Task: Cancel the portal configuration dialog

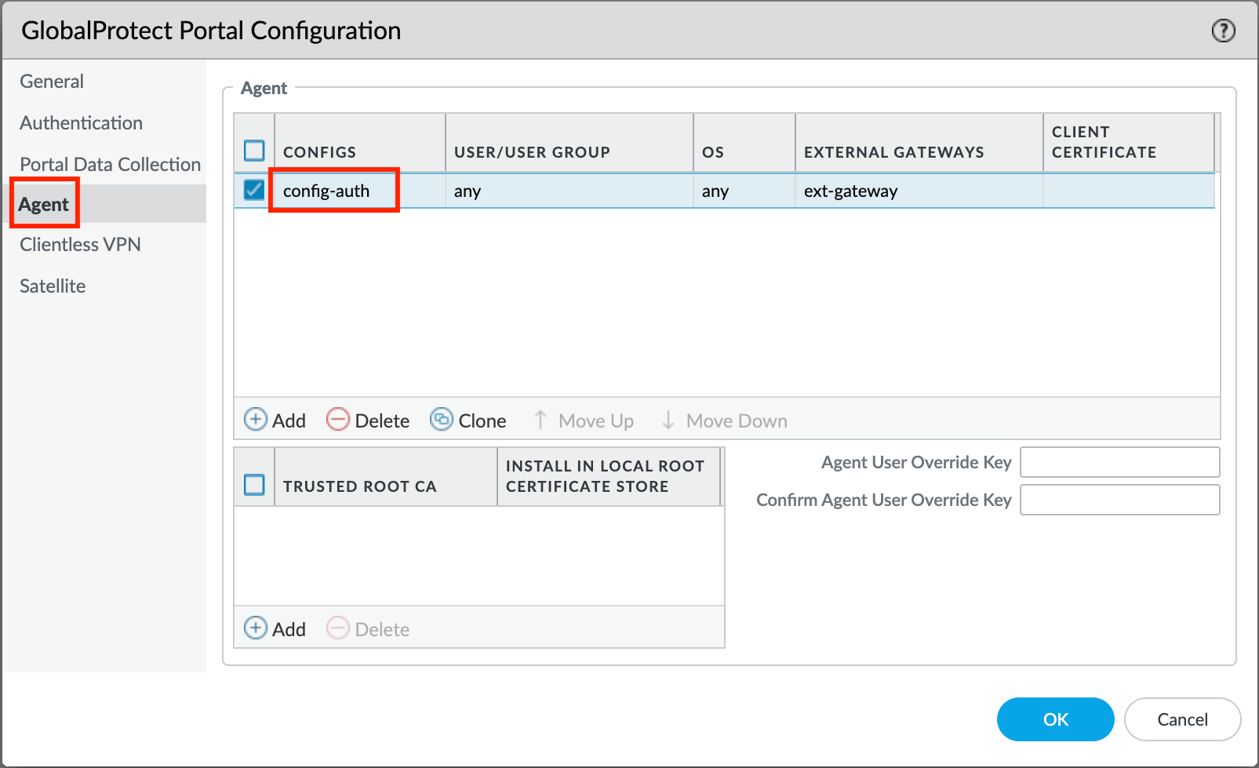Action: 1182,719
